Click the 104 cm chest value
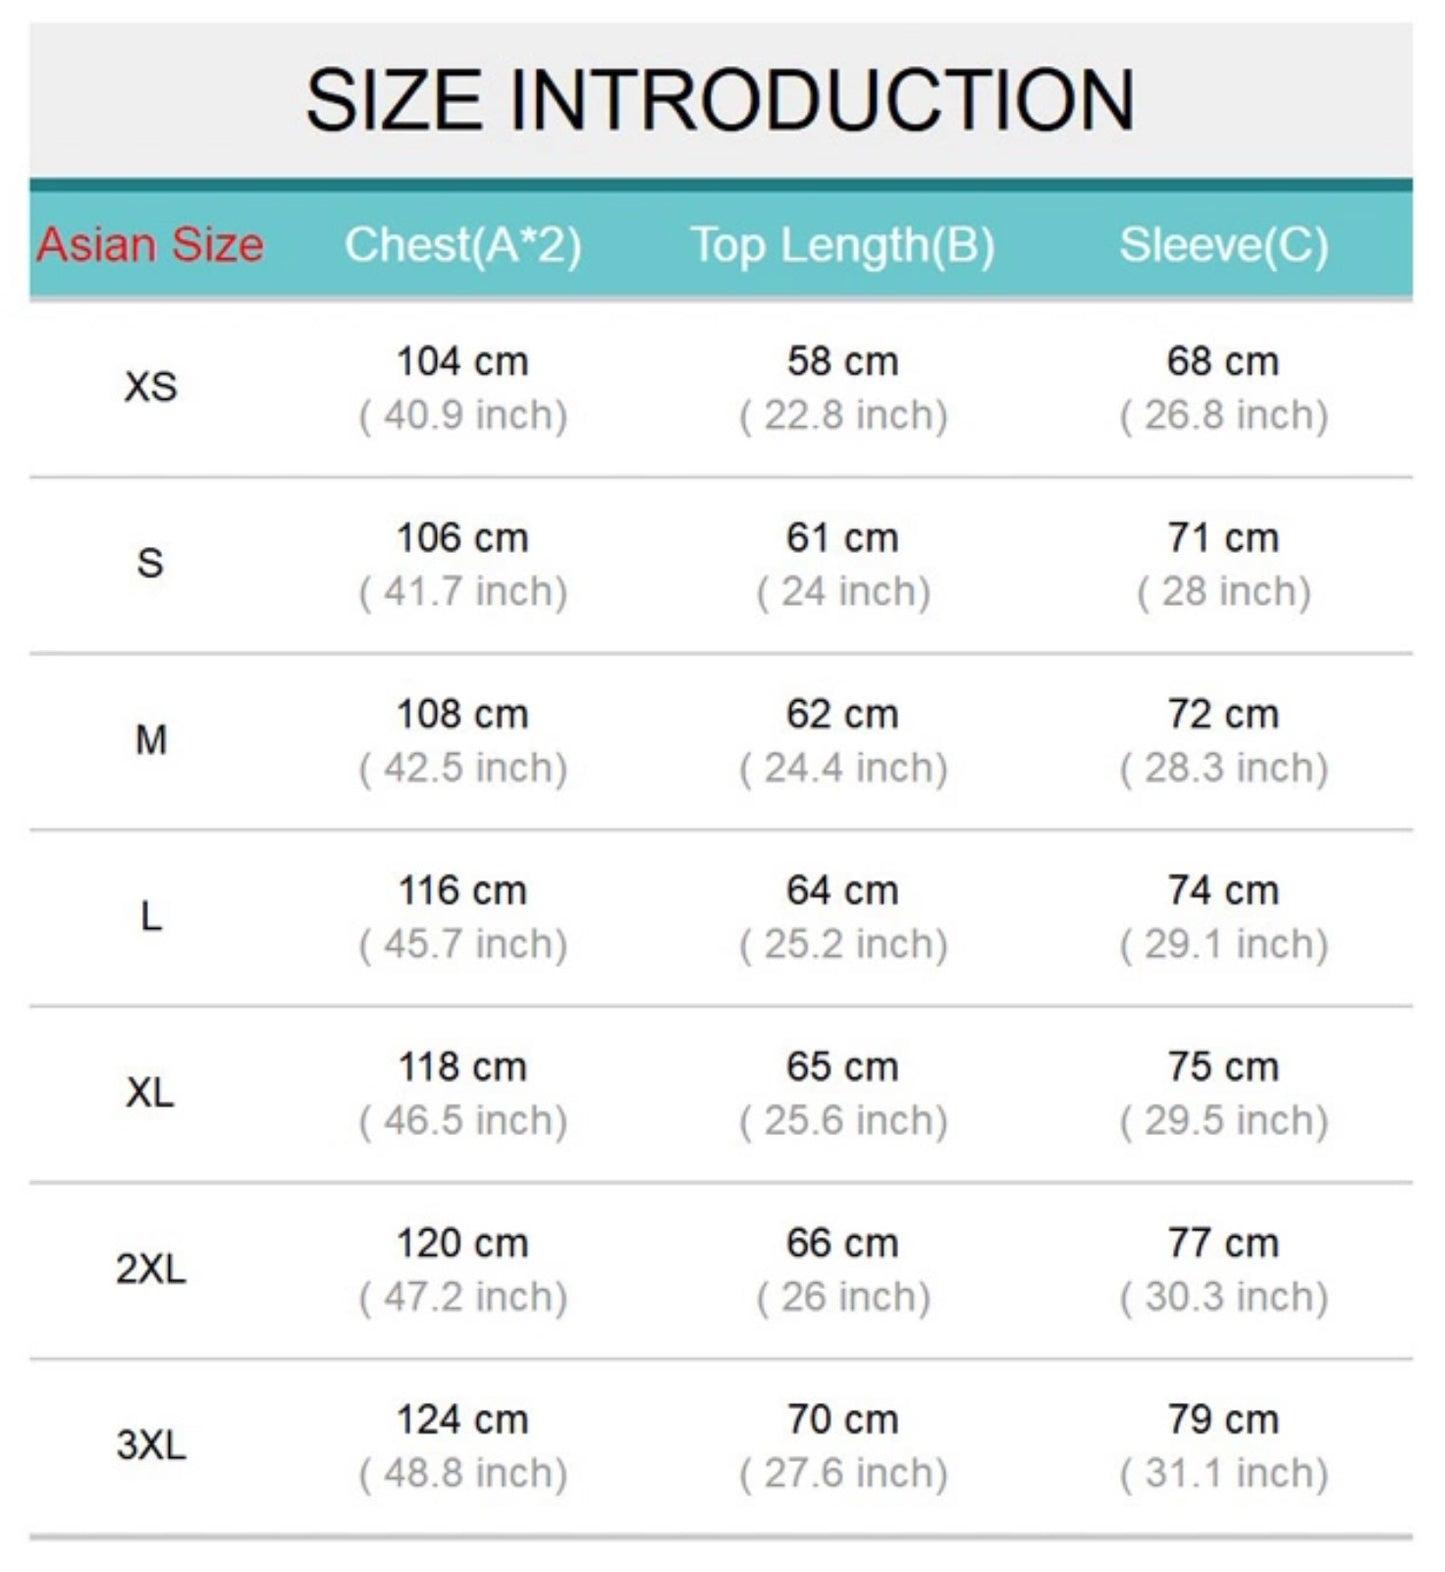Screen dimensions: 1445x1572 pyautogui.click(x=463, y=361)
